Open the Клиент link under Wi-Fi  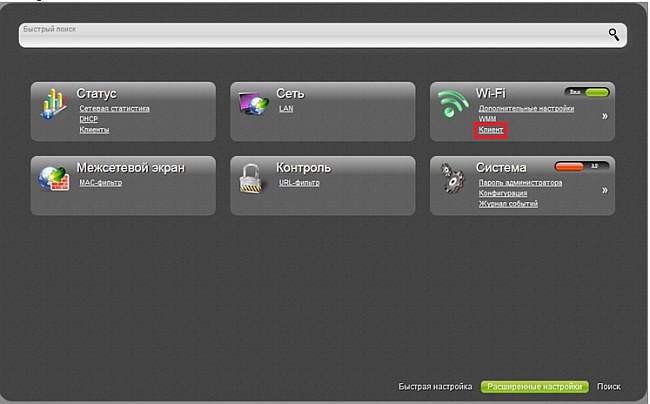pos(493,130)
